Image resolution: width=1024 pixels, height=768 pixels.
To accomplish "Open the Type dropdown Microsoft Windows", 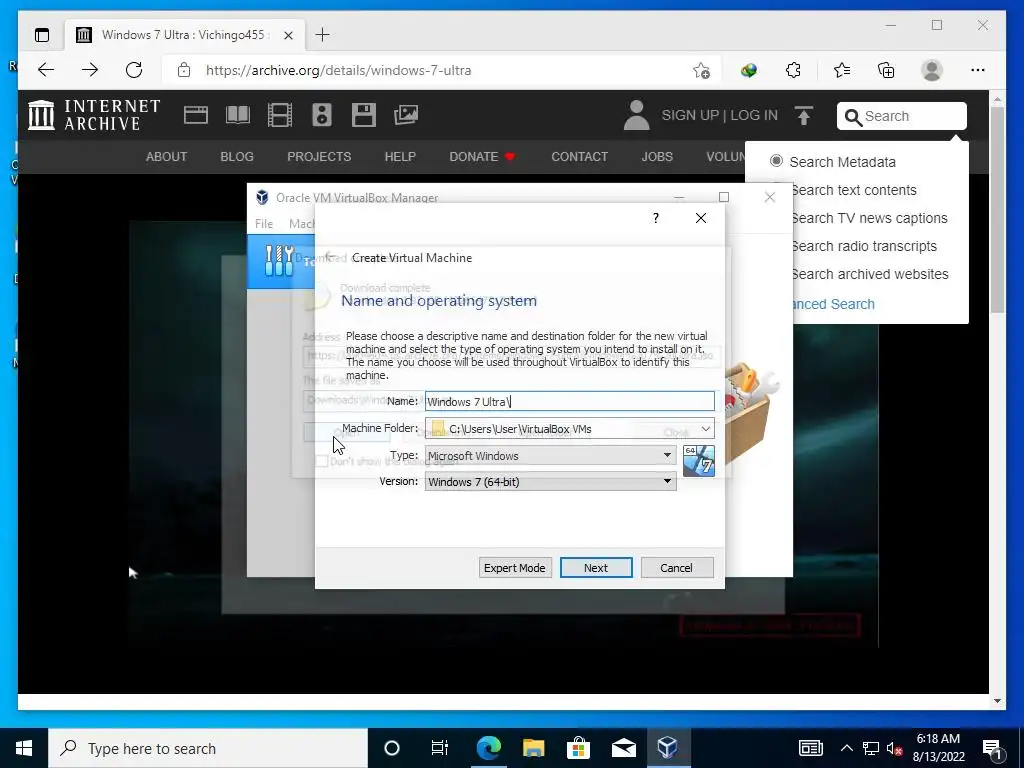I will (x=550, y=456).
